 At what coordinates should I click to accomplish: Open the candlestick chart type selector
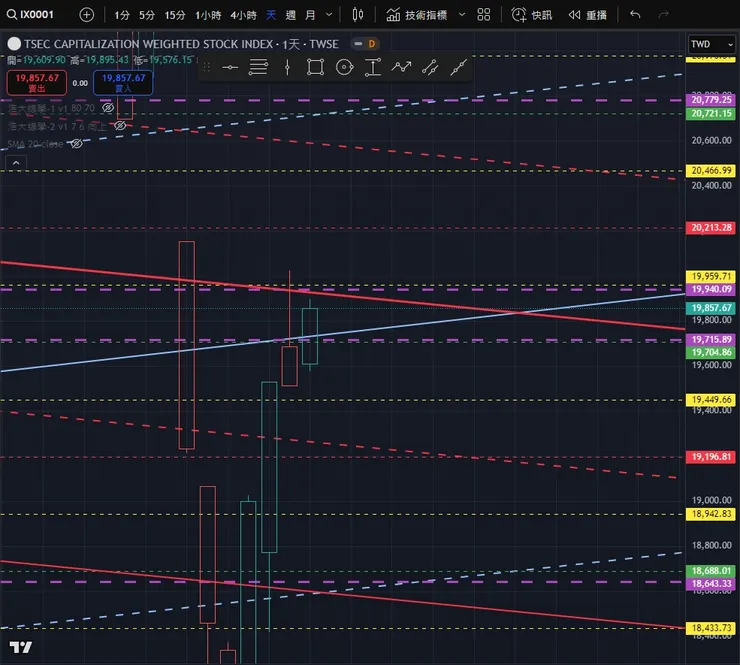click(358, 15)
